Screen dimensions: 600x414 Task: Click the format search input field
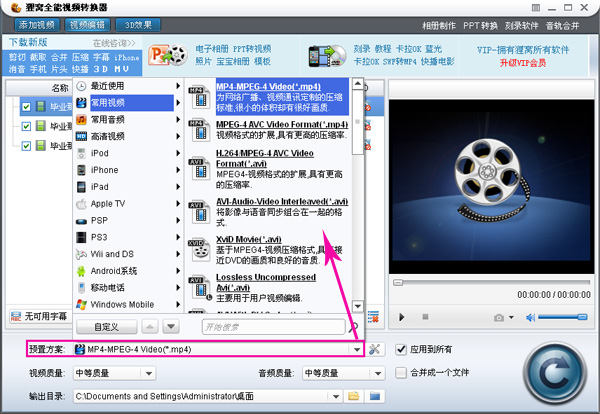tap(273, 327)
